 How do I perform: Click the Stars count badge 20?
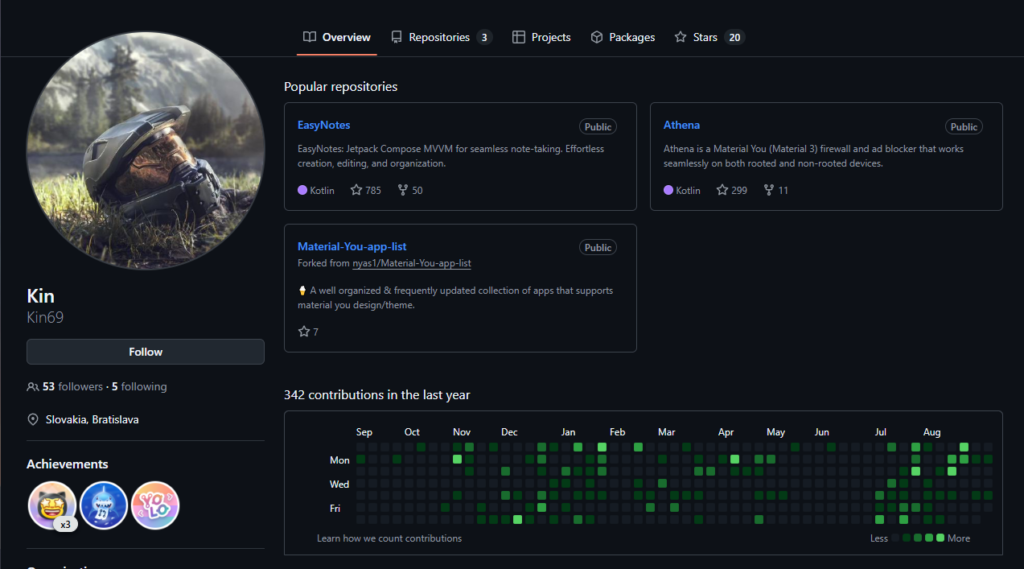tap(735, 37)
